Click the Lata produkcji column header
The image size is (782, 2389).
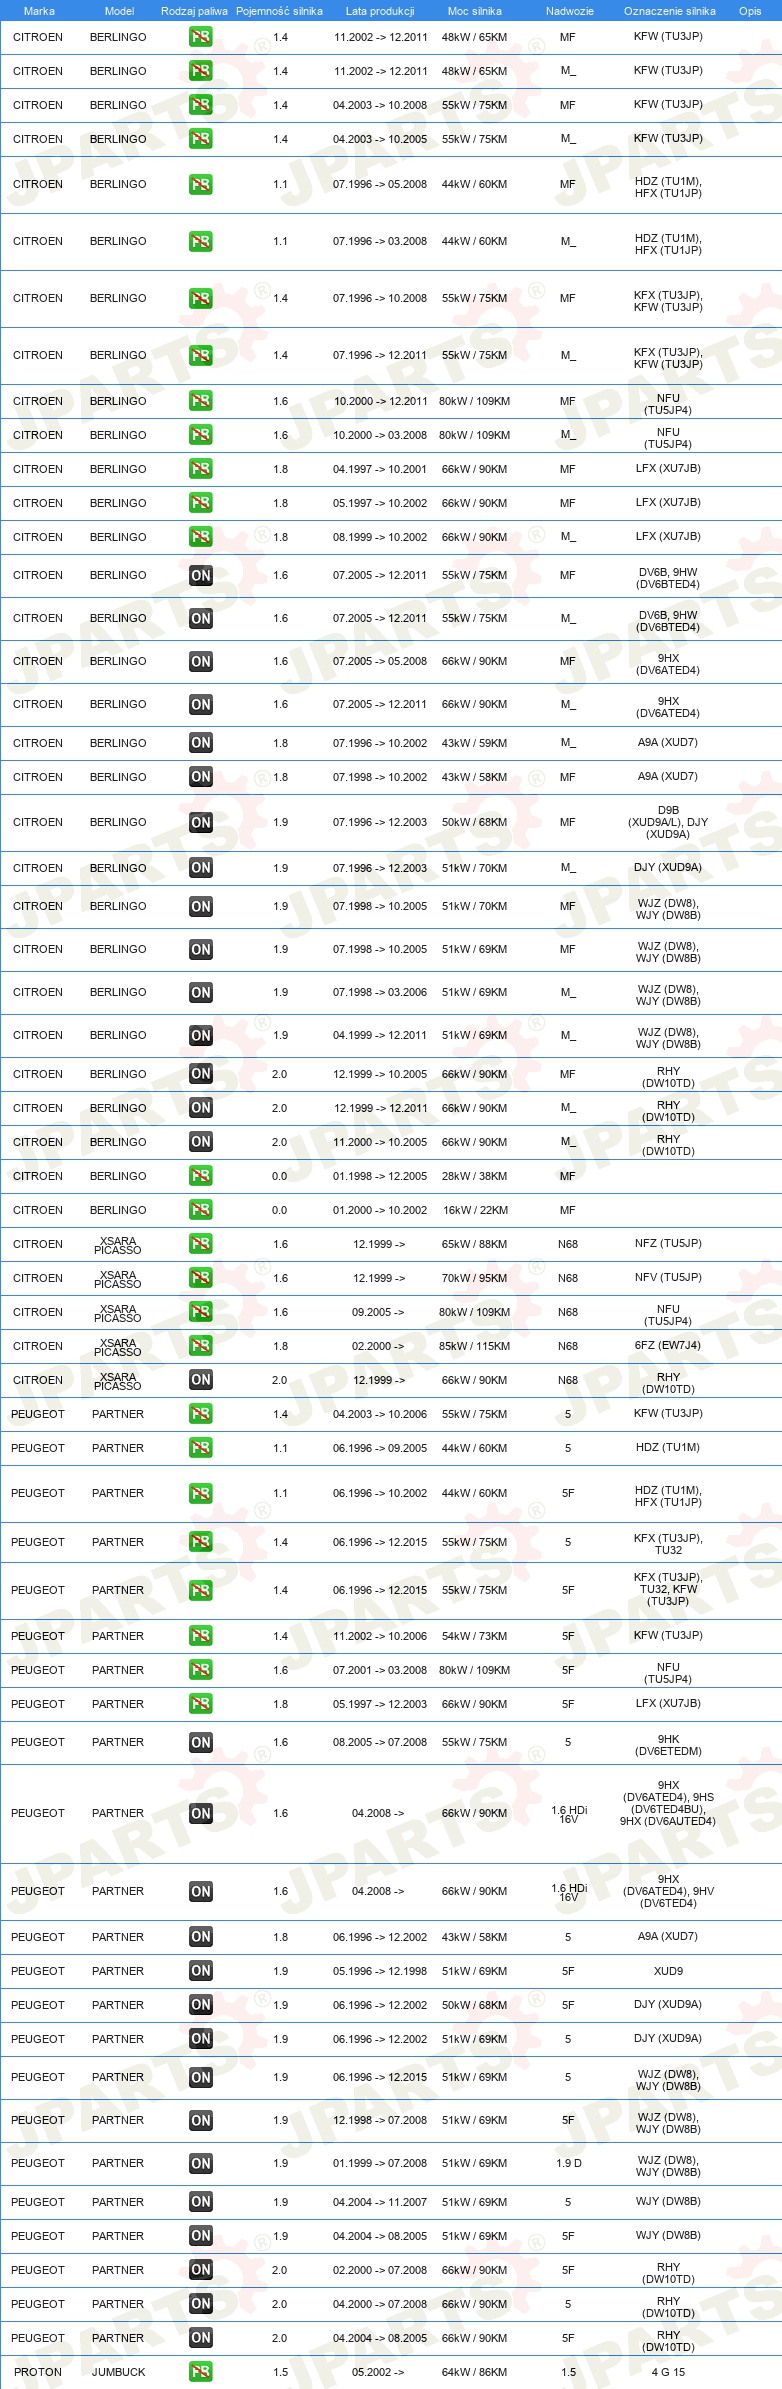tap(380, 11)
